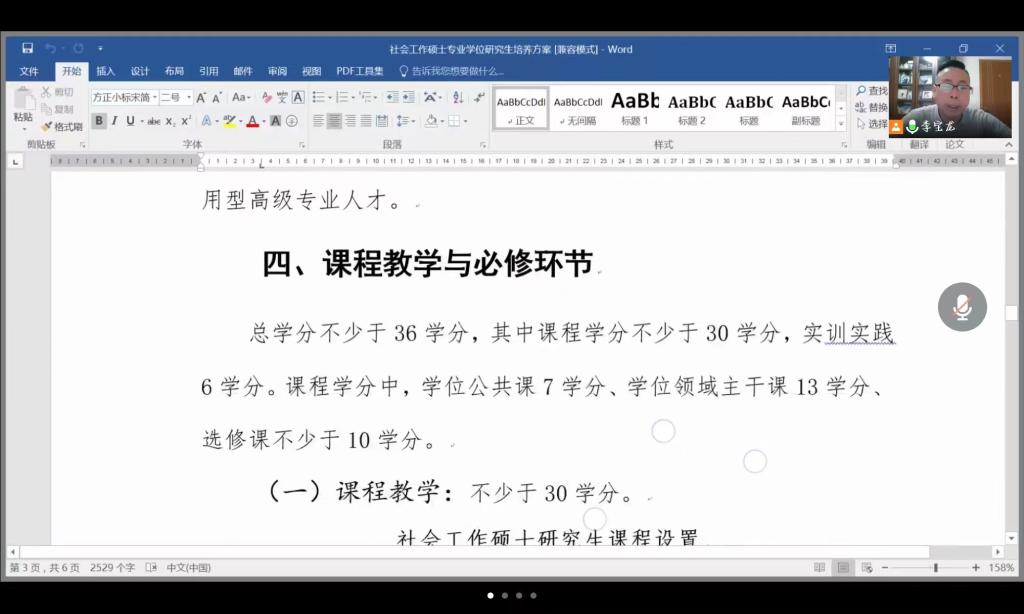
Task: Apply italic formatting to text
Action: coord(115,121)
